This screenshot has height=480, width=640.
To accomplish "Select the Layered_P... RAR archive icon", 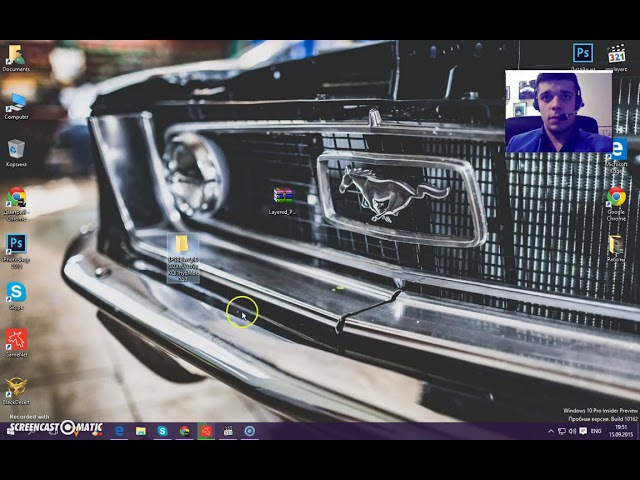I will click(x=282, y=201).
